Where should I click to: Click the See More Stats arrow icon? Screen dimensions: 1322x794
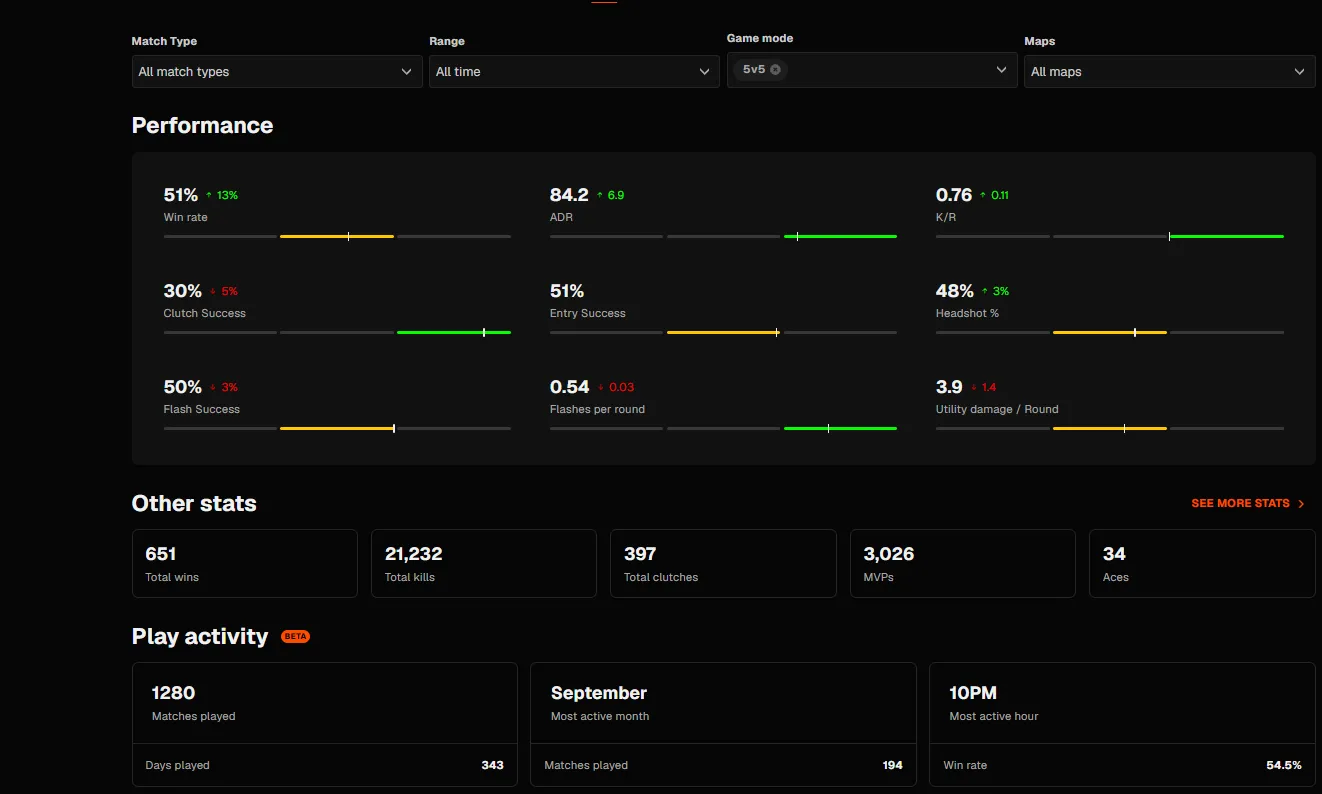click(x=1301, y=504)
